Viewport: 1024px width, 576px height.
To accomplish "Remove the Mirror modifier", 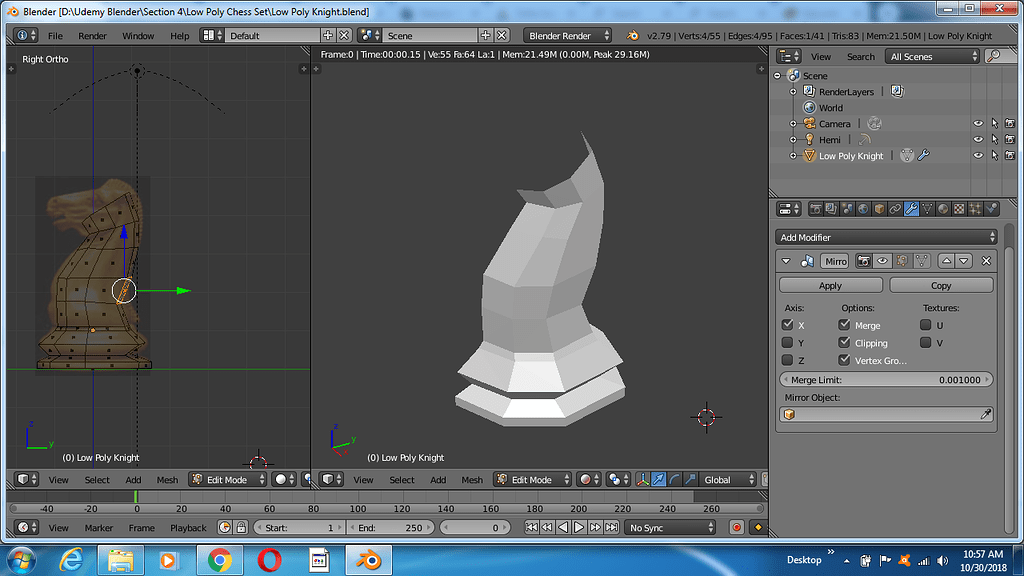I will point(986,261).
